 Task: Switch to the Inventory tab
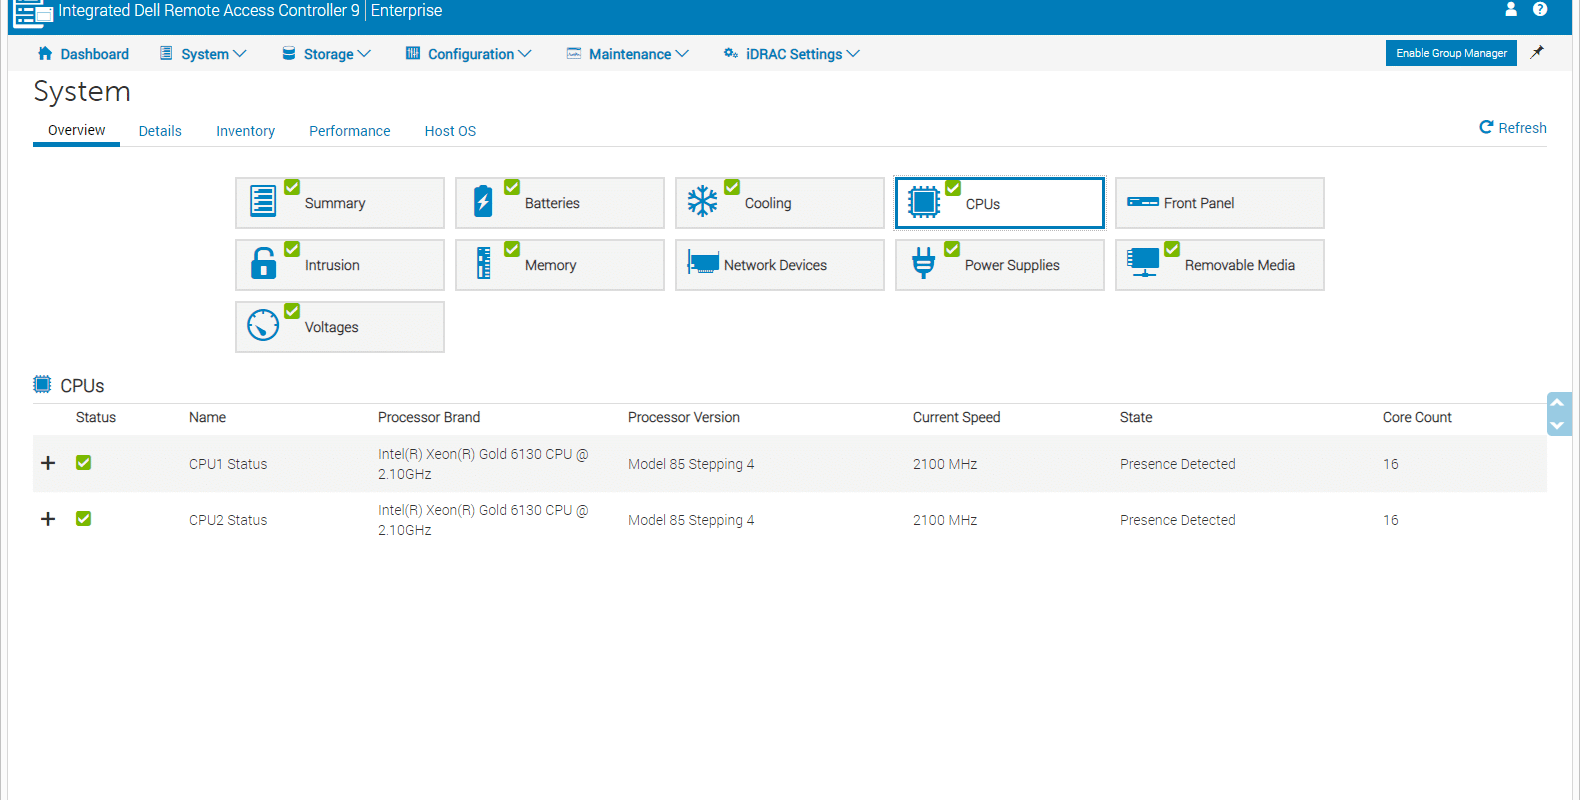click(245, 131)
